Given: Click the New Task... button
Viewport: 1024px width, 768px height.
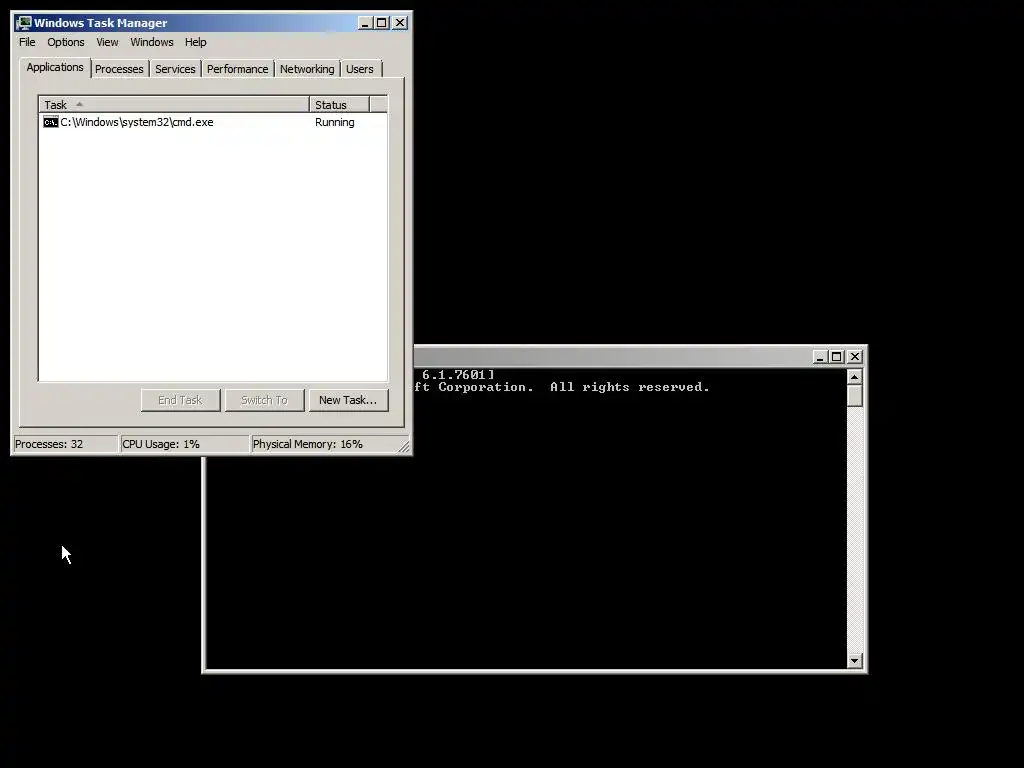Looking at the screenshot, I should point(348,400).
